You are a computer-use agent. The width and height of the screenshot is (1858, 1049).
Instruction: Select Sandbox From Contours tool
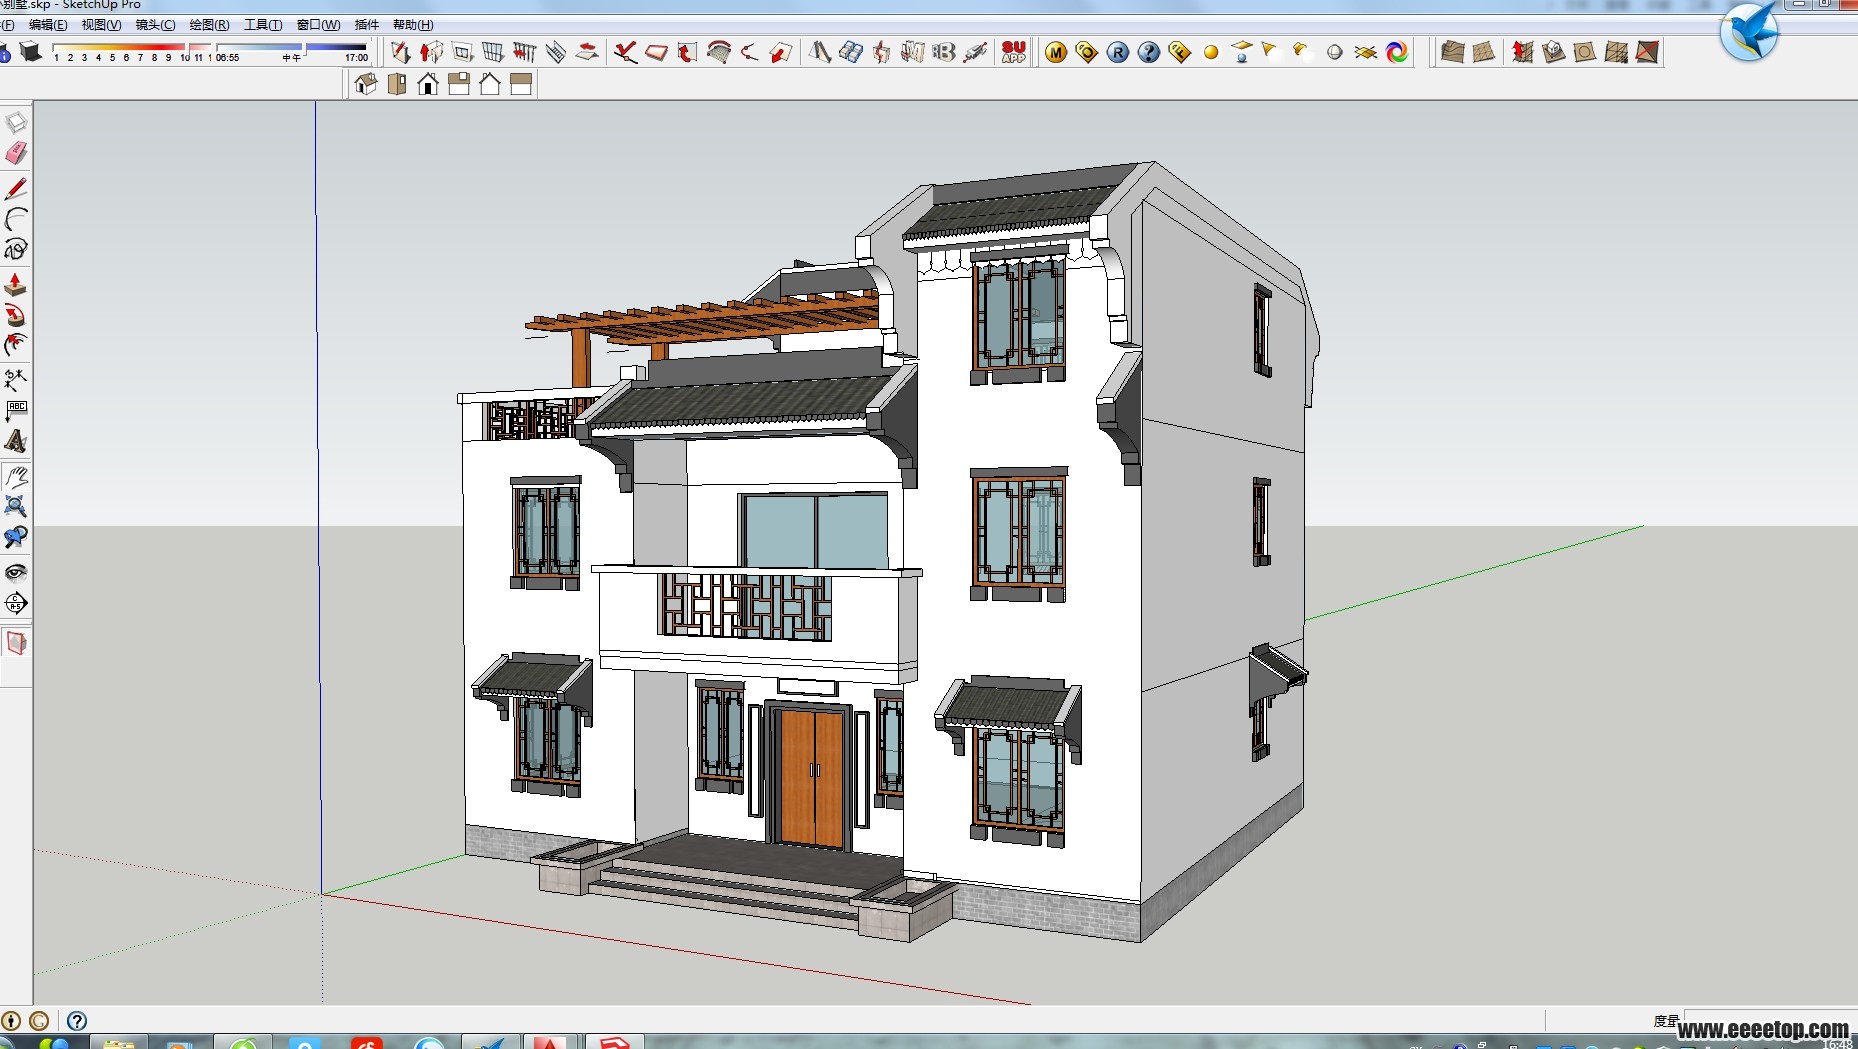coord(1453,52)
